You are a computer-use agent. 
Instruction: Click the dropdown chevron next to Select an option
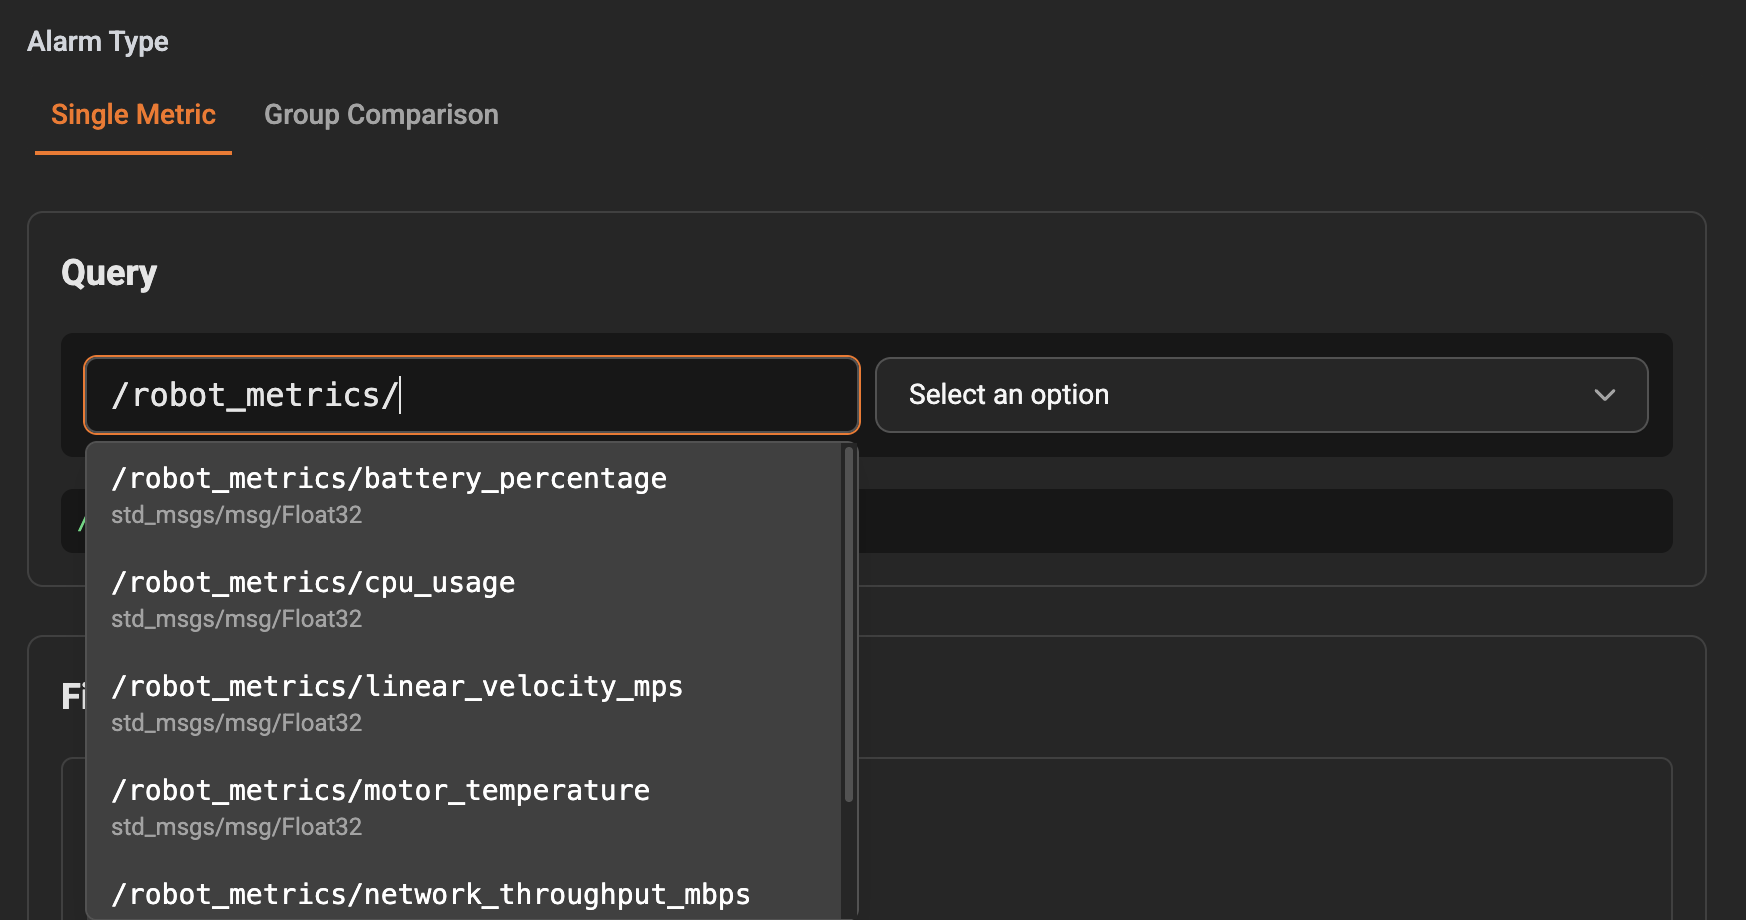pyautogui.click(x=1604, y=394)
